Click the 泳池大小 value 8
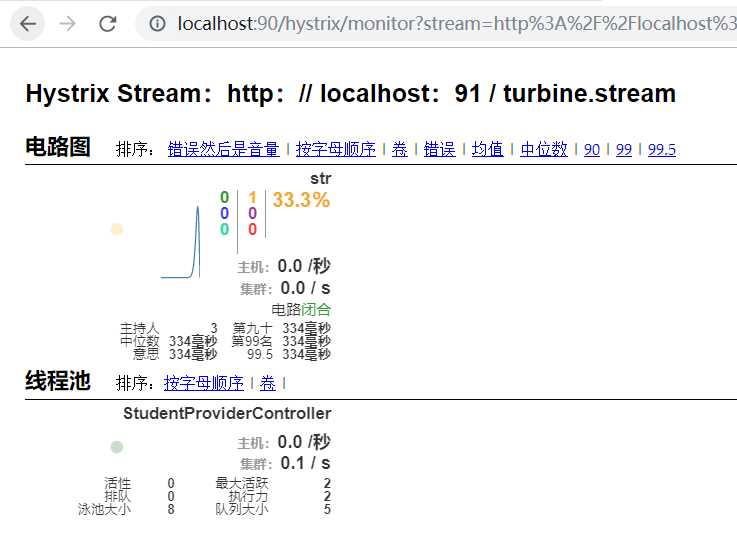Image resolution: width=737 pixels, height=557 pixels. pos(171,509)
